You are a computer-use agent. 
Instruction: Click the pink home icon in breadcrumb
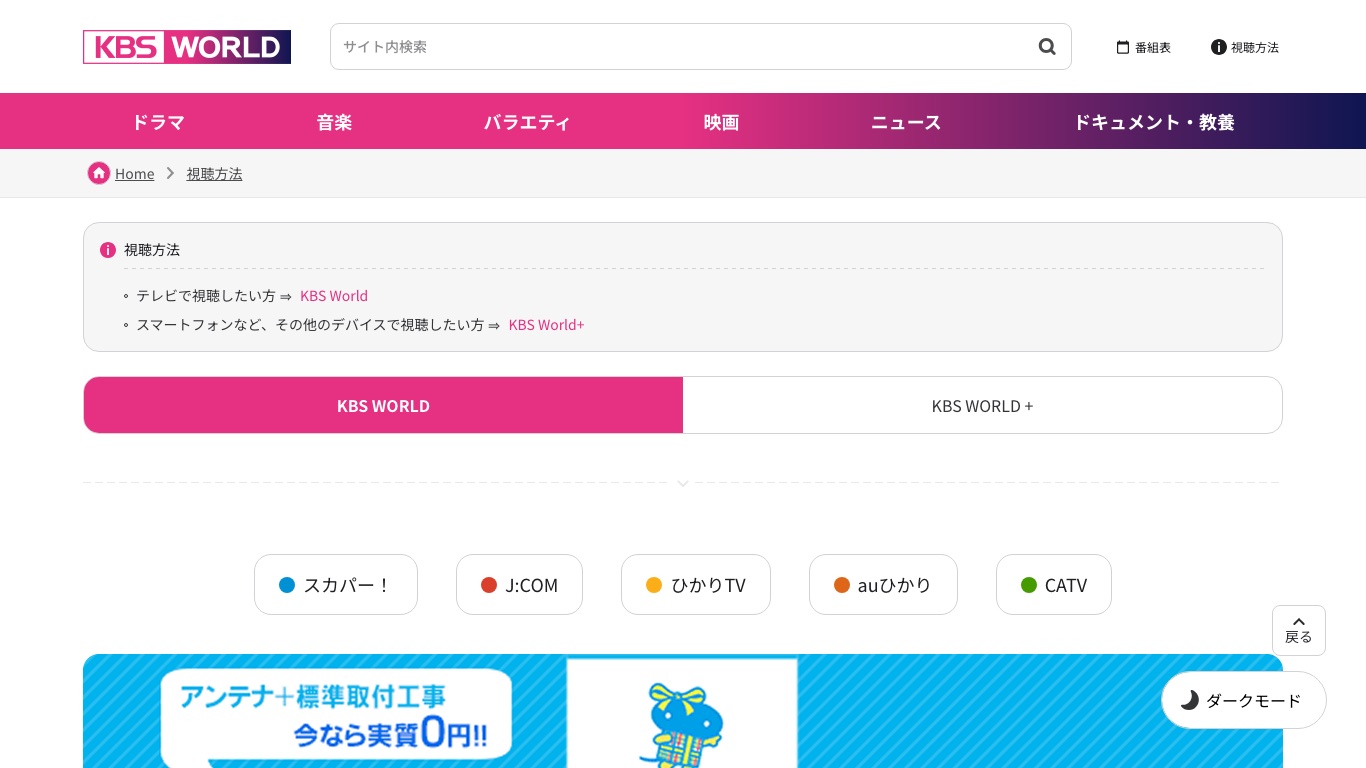click(x=98, y=173)
